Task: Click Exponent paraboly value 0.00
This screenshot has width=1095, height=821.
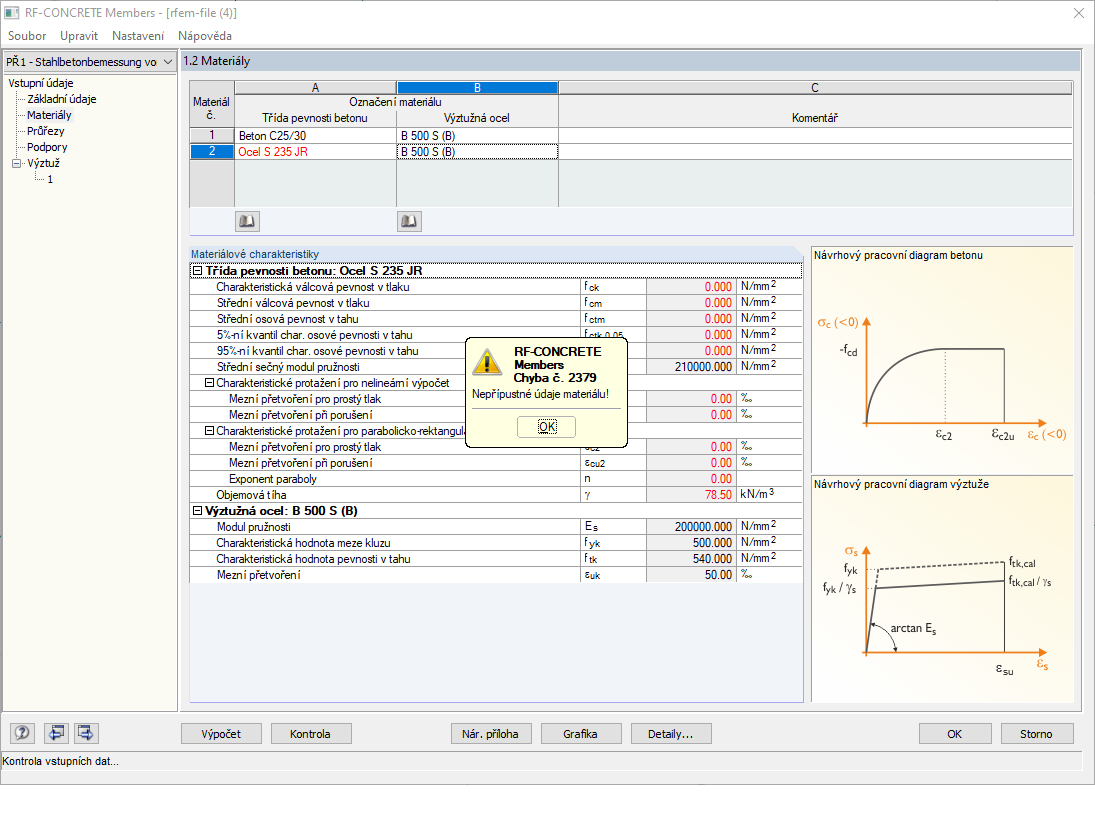Action: click(691, 479)
